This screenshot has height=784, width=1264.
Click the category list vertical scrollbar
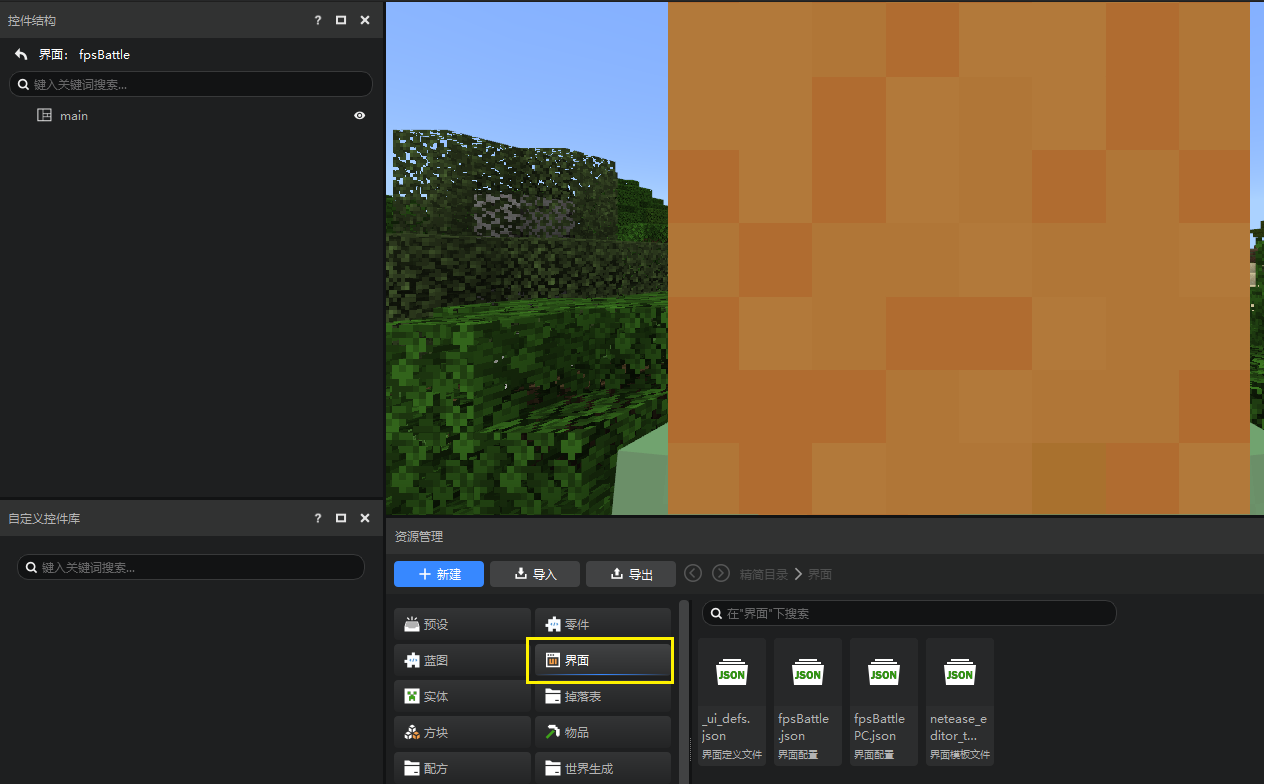pos(684,692)
